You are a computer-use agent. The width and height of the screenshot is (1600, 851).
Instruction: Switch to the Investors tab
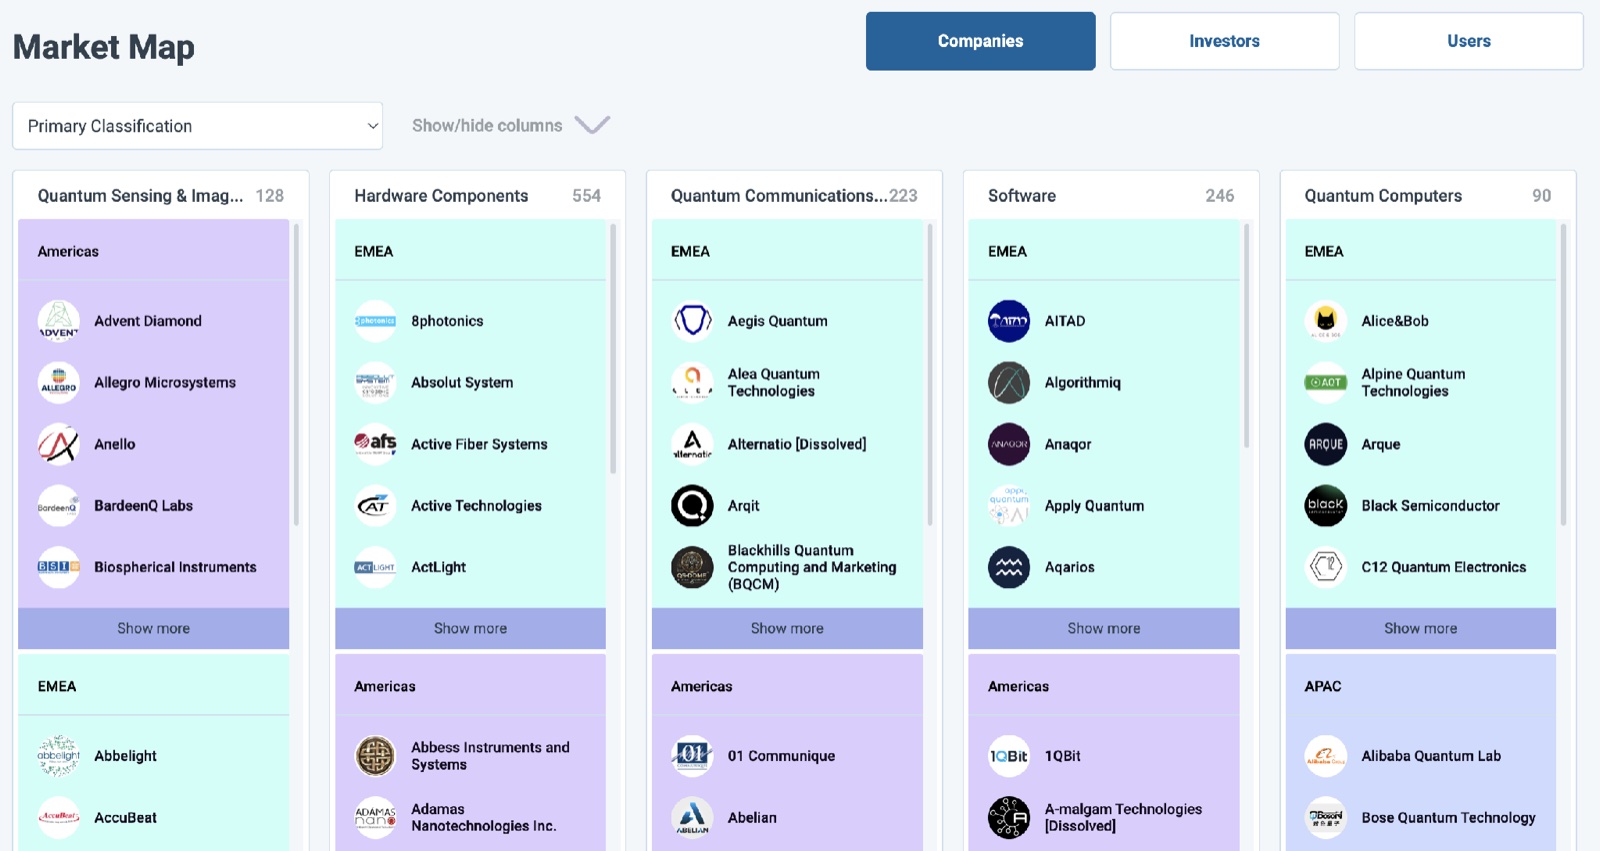click(x=1225, y=41)
